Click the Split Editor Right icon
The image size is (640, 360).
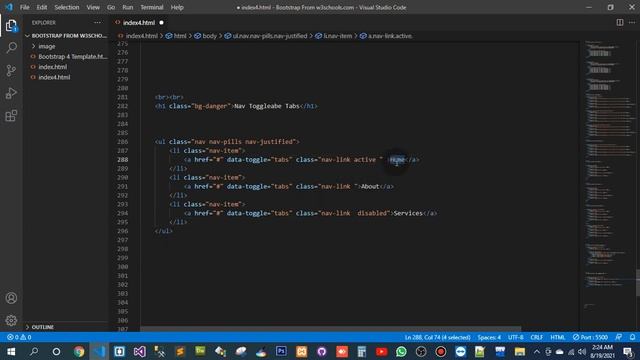(620, 22)
